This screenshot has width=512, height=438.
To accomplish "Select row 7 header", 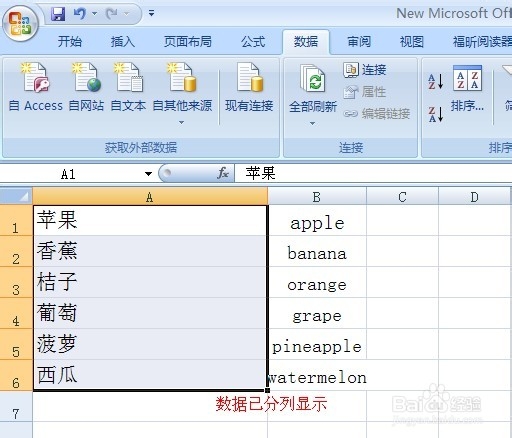I will pyautogui.click(x=16, y=406).
